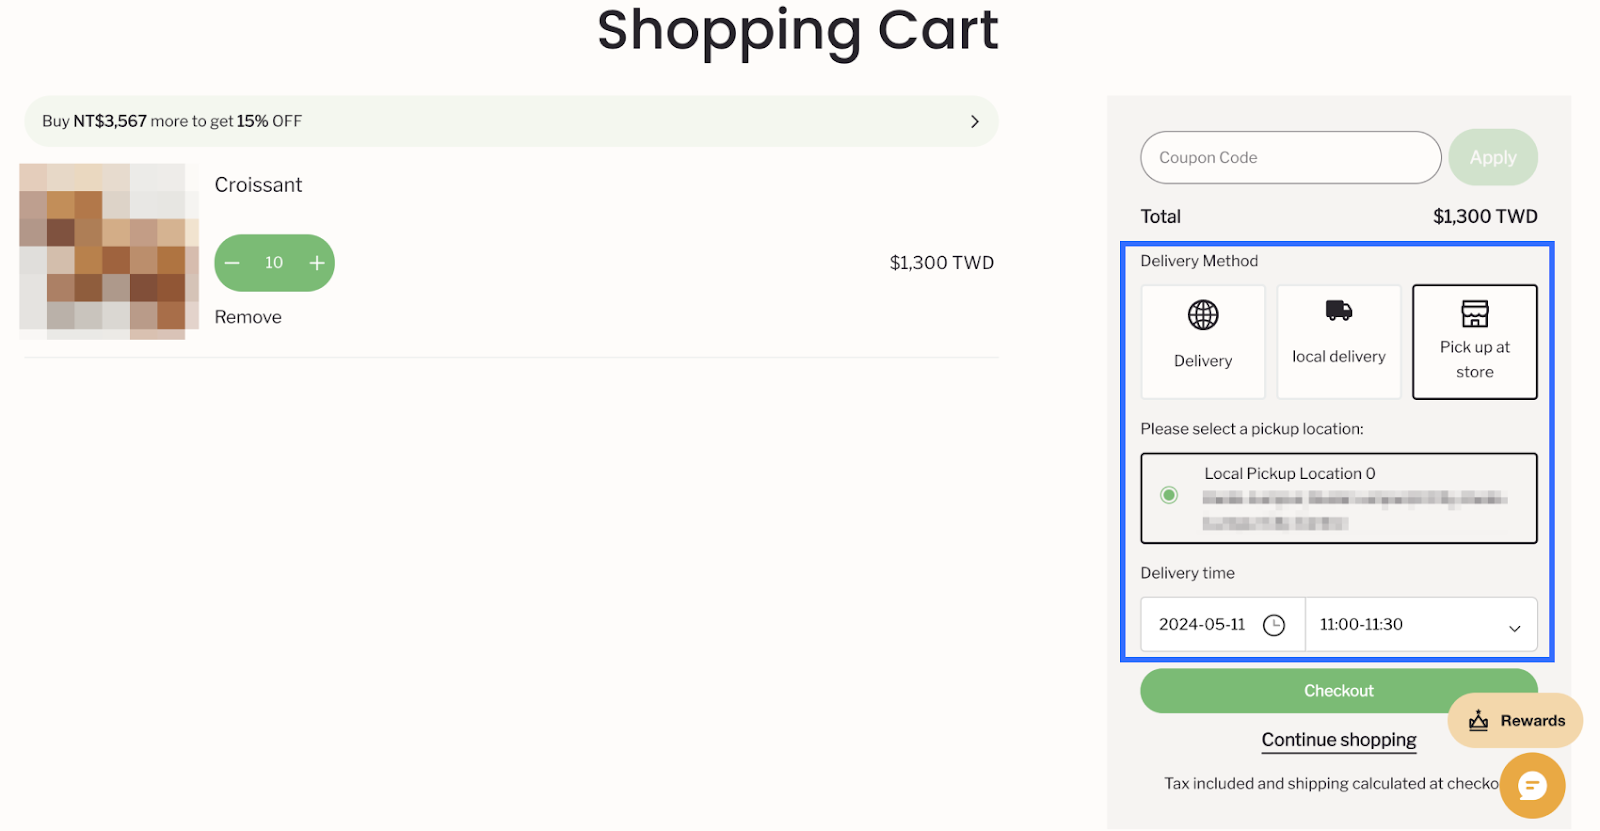Open the 11:00-11:30 time slot dropdown
Image resolution: width=1600 pixels, height=831 pixels.
point(1420,625)
